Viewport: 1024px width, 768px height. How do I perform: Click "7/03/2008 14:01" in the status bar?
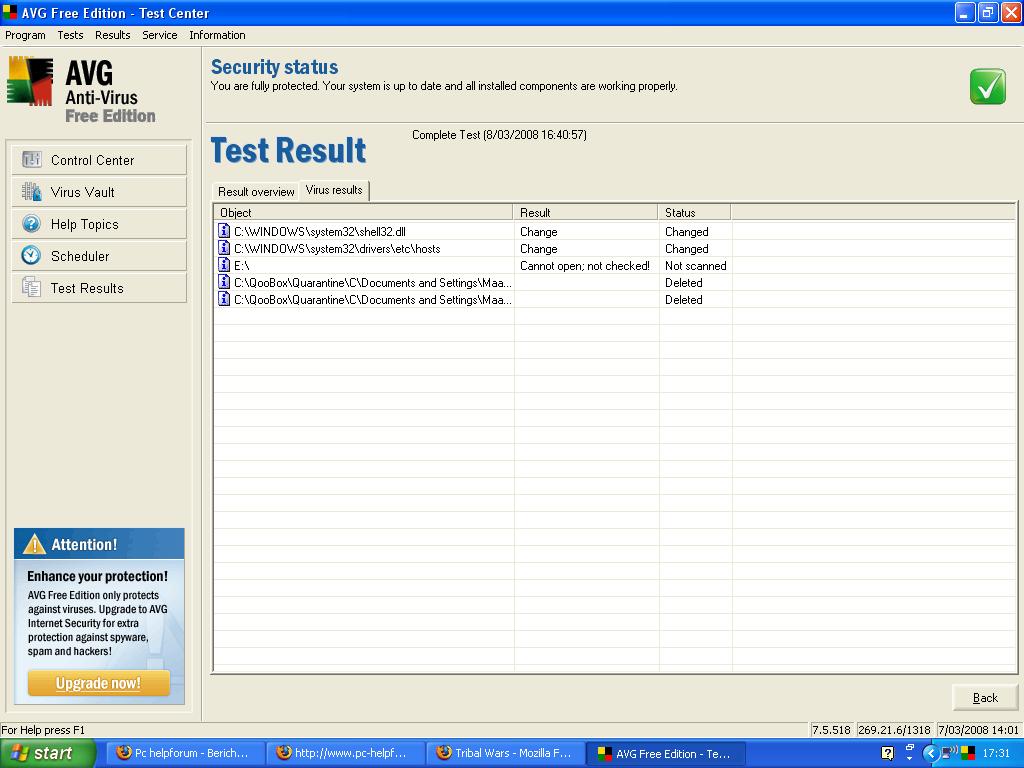coord(978,729)
